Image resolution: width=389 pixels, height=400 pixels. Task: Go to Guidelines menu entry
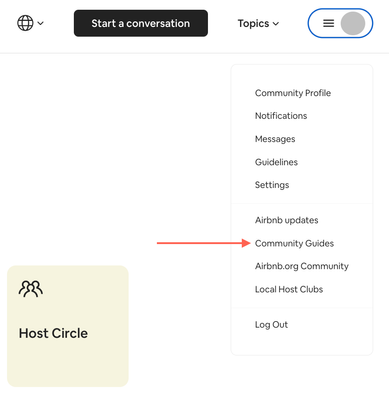coord(276,162)
